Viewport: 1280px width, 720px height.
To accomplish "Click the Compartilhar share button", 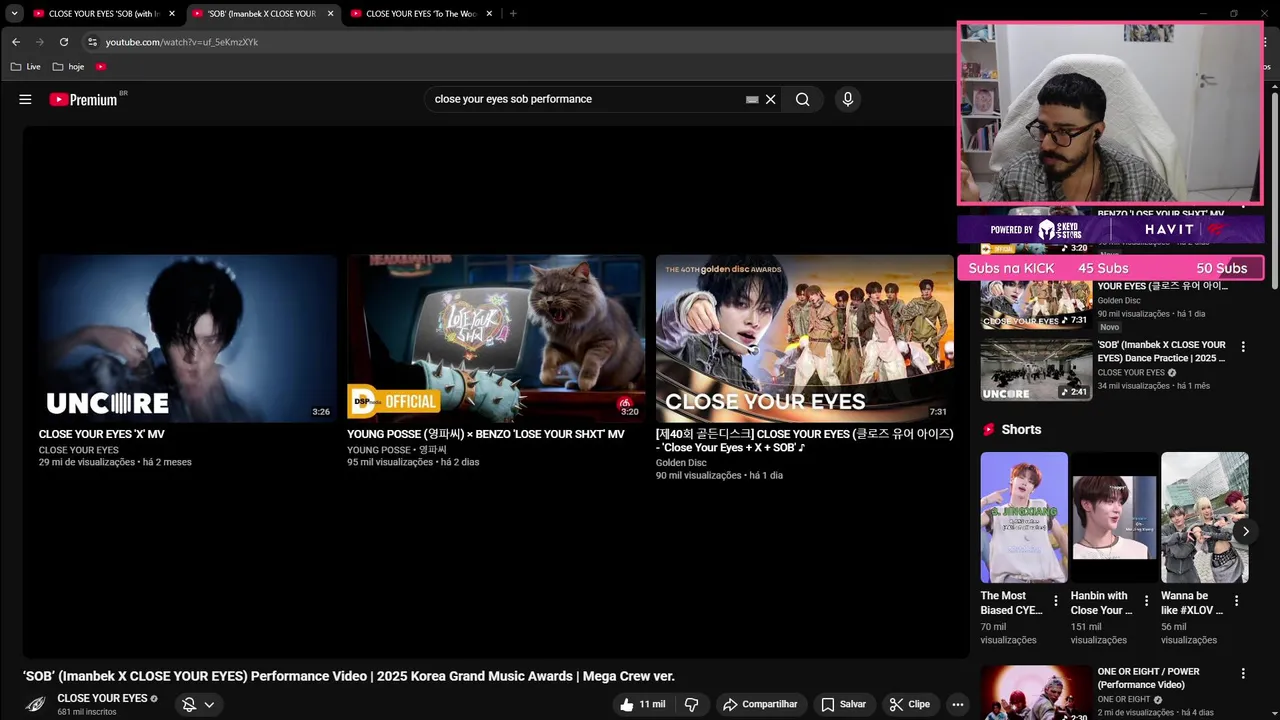I will point(760,704).
